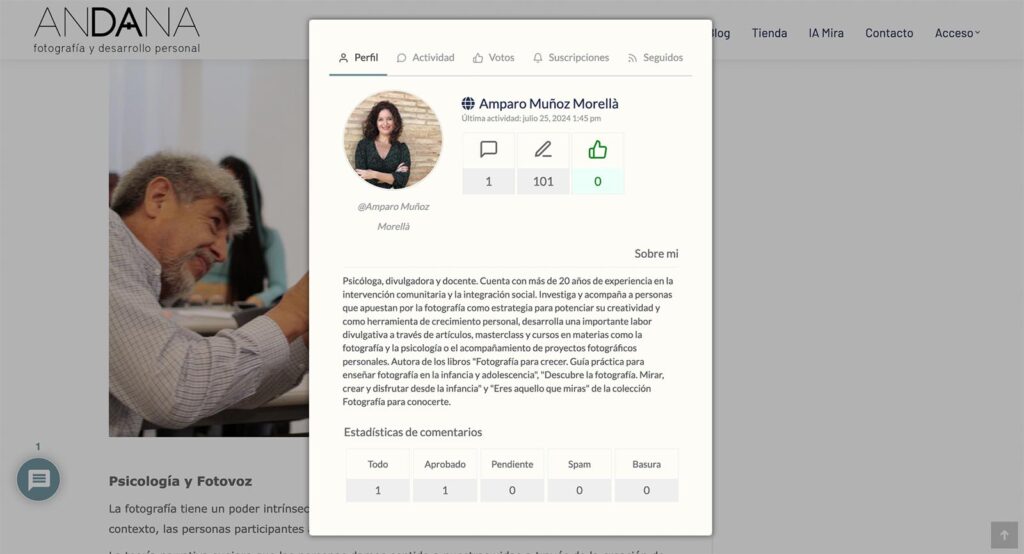This screenshot has height=554, width=1024.
Task: Open the Contacto link
Action: click(x=889, y=33)
